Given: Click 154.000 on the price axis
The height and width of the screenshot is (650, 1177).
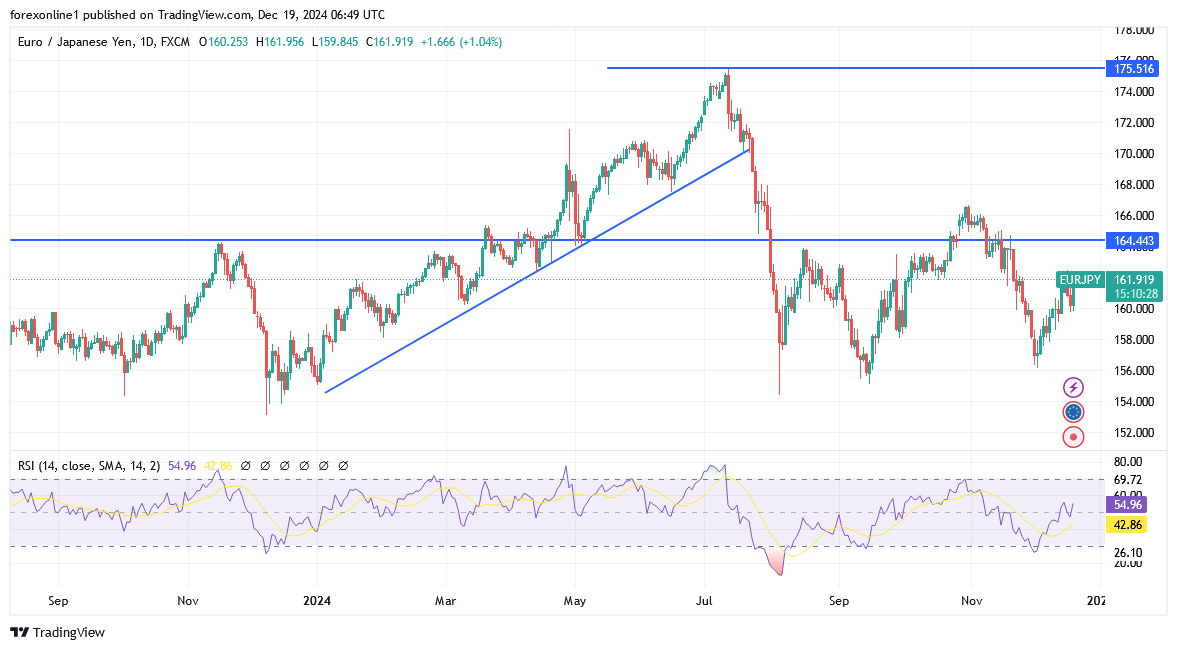Looking at the screenshot, I should click(1133, 402).
